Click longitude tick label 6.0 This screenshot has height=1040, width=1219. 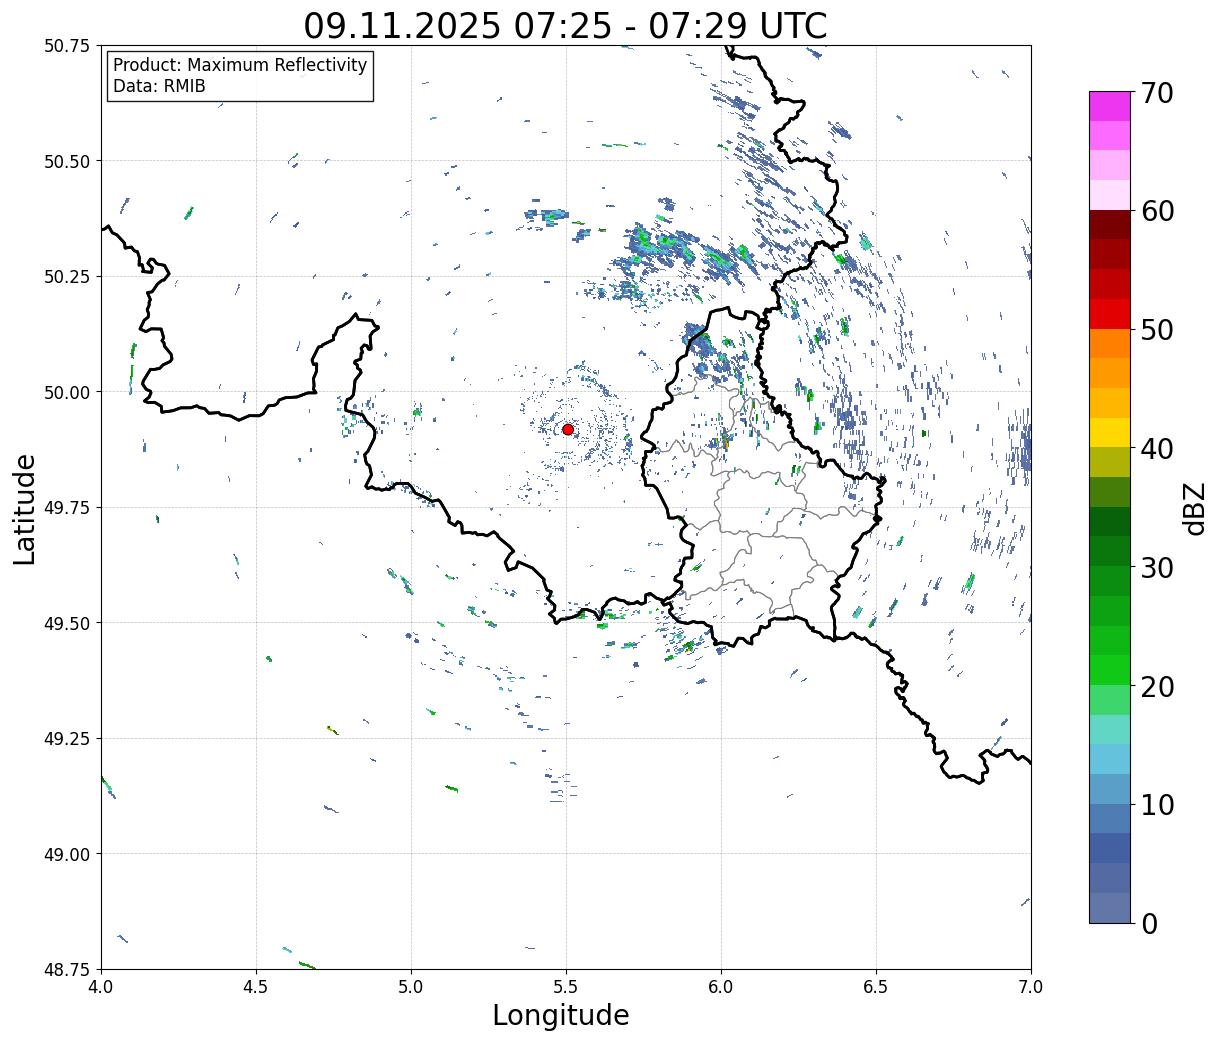tap(721, 986)
